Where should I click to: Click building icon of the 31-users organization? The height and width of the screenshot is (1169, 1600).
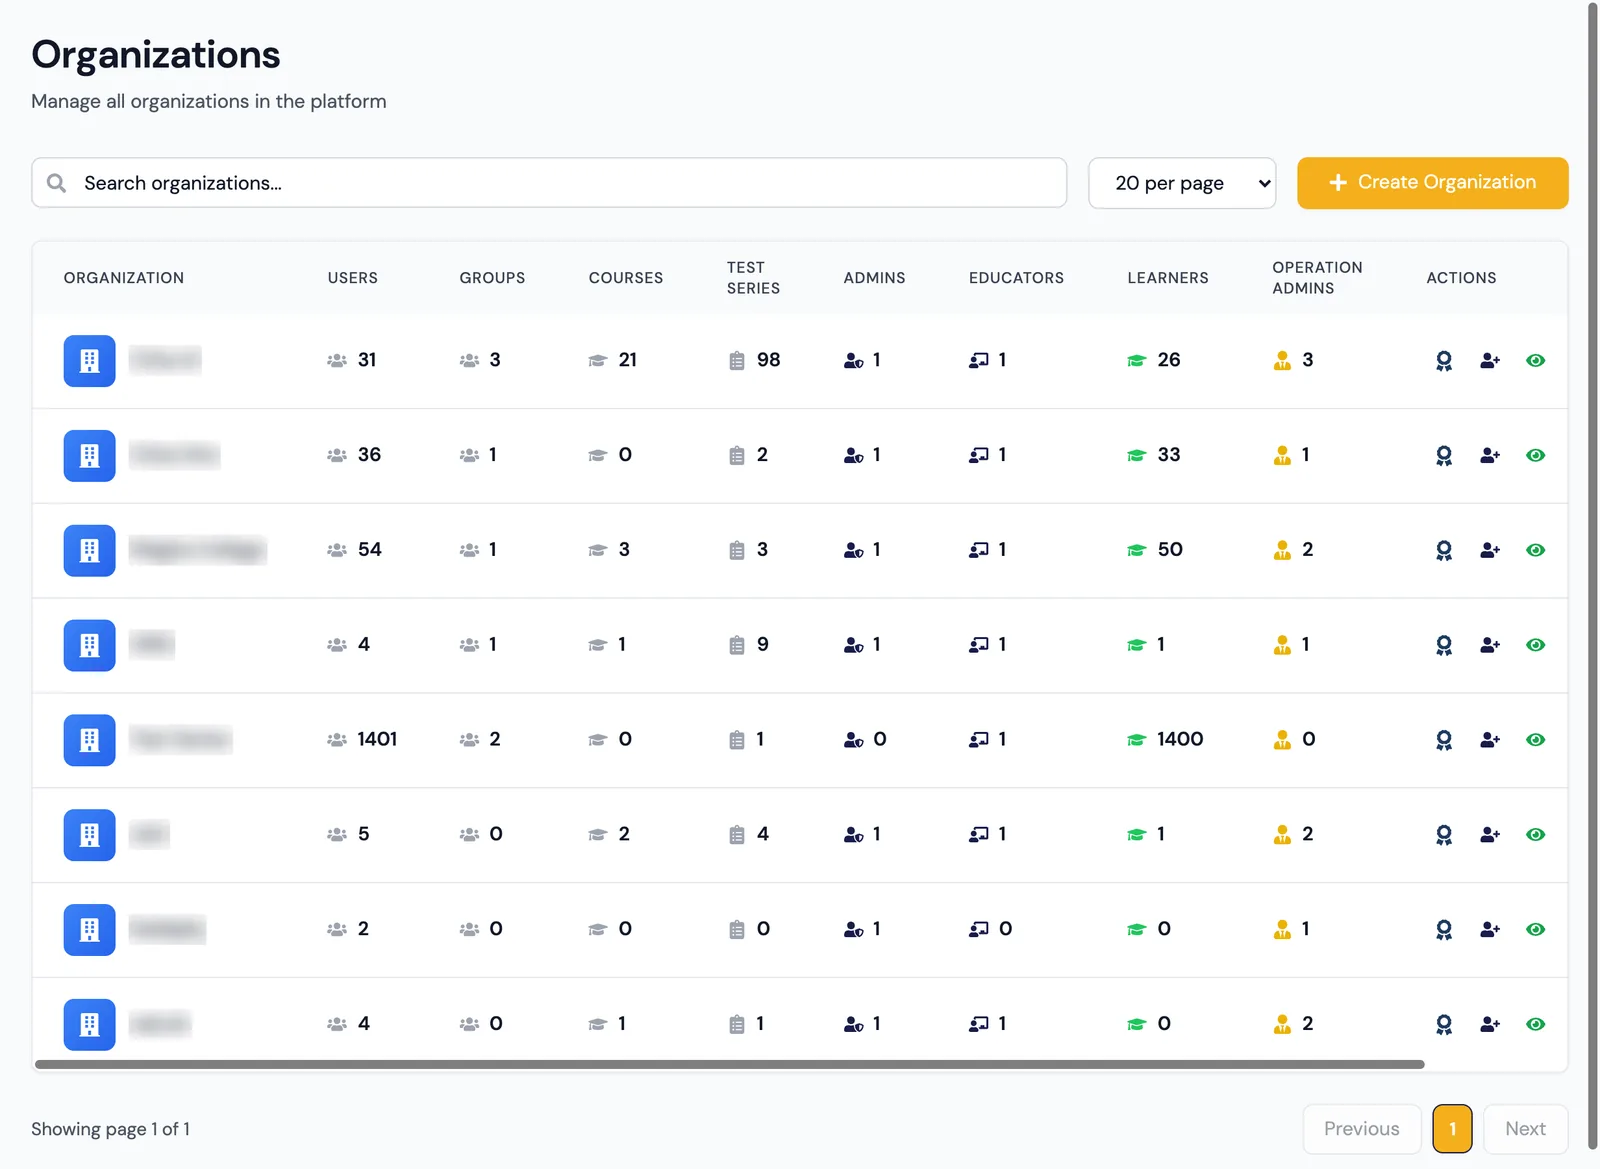(89, 361)
